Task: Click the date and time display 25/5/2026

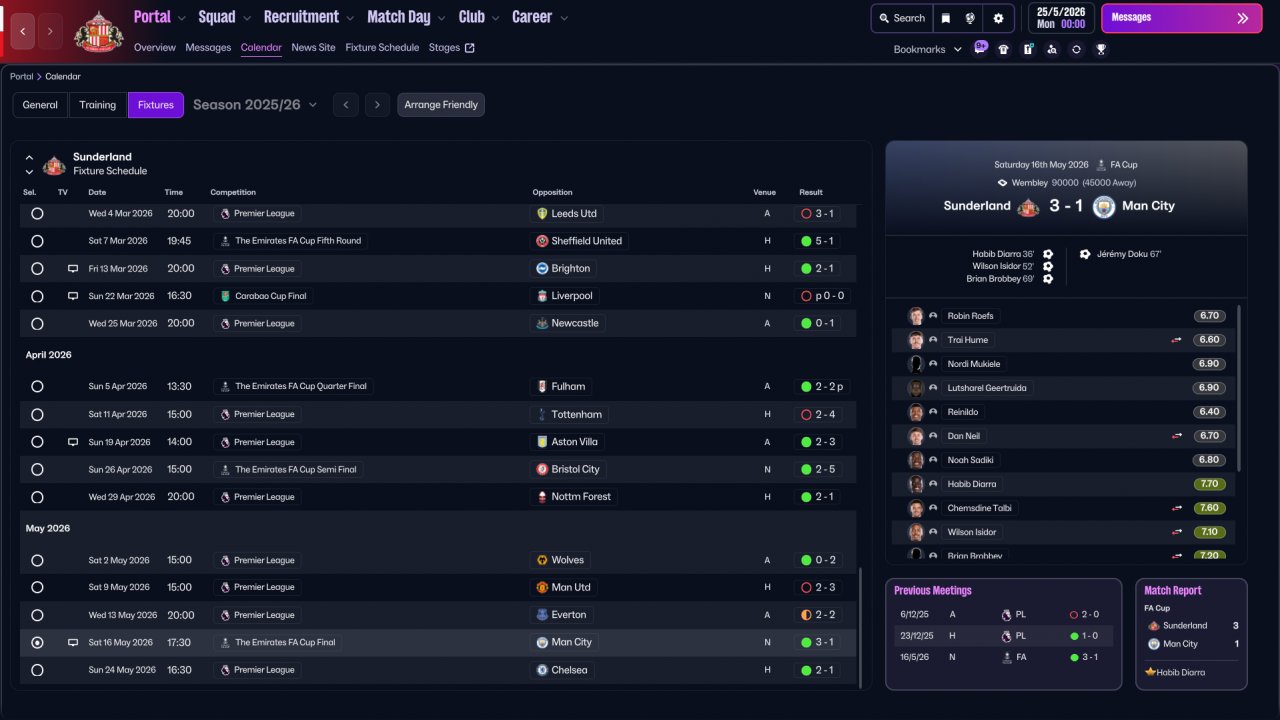Action: tap(1061, 18)
